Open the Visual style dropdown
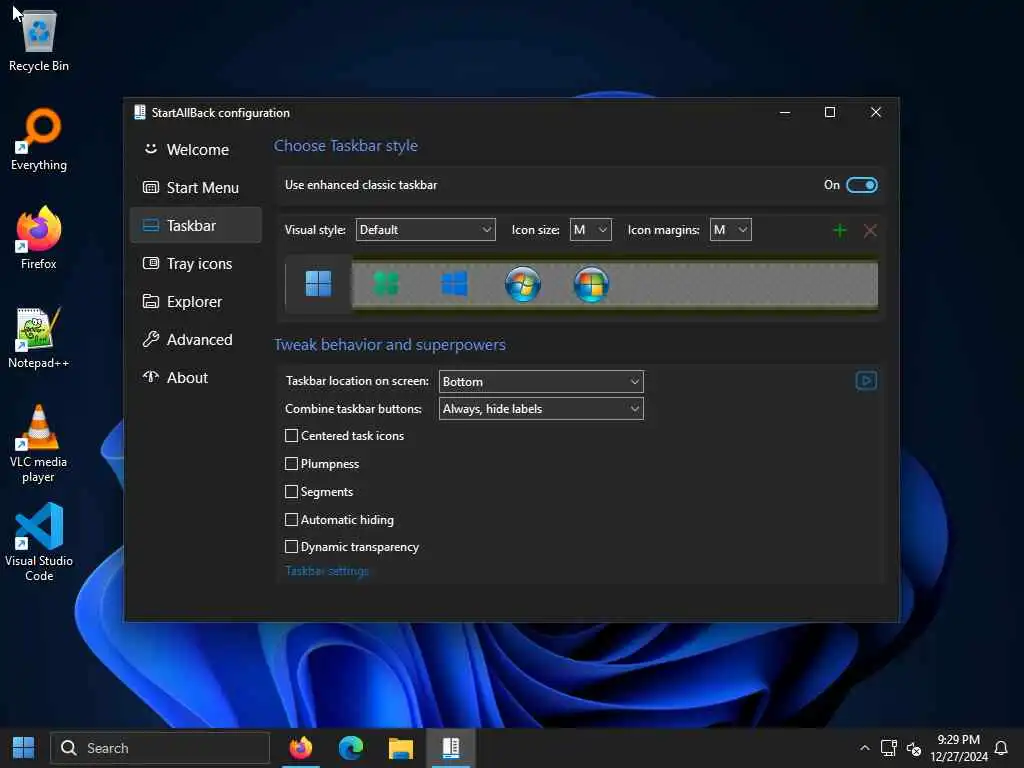1024x768 pixels. point(425,230)
